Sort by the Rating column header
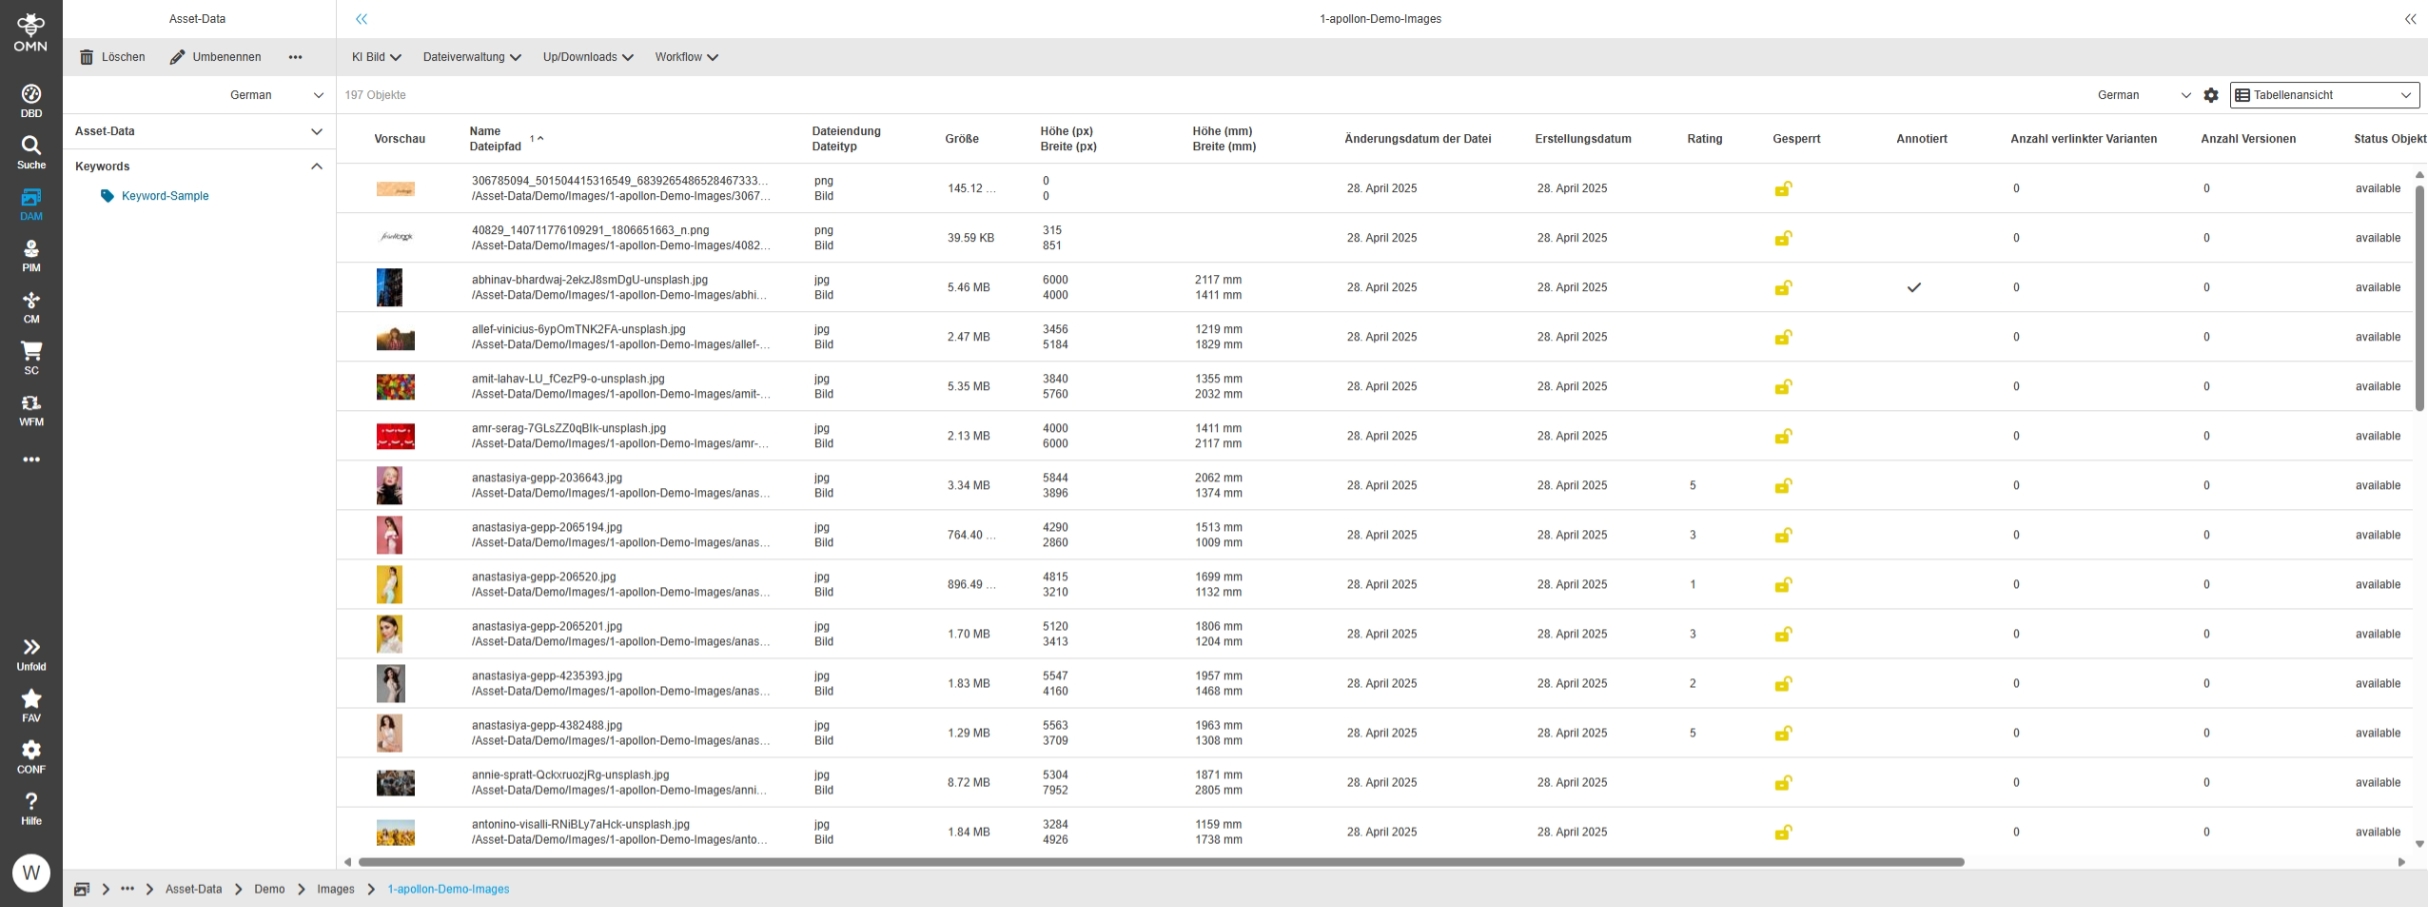The width and height of the screenshot is (2428, 907). click(1705, 139)
